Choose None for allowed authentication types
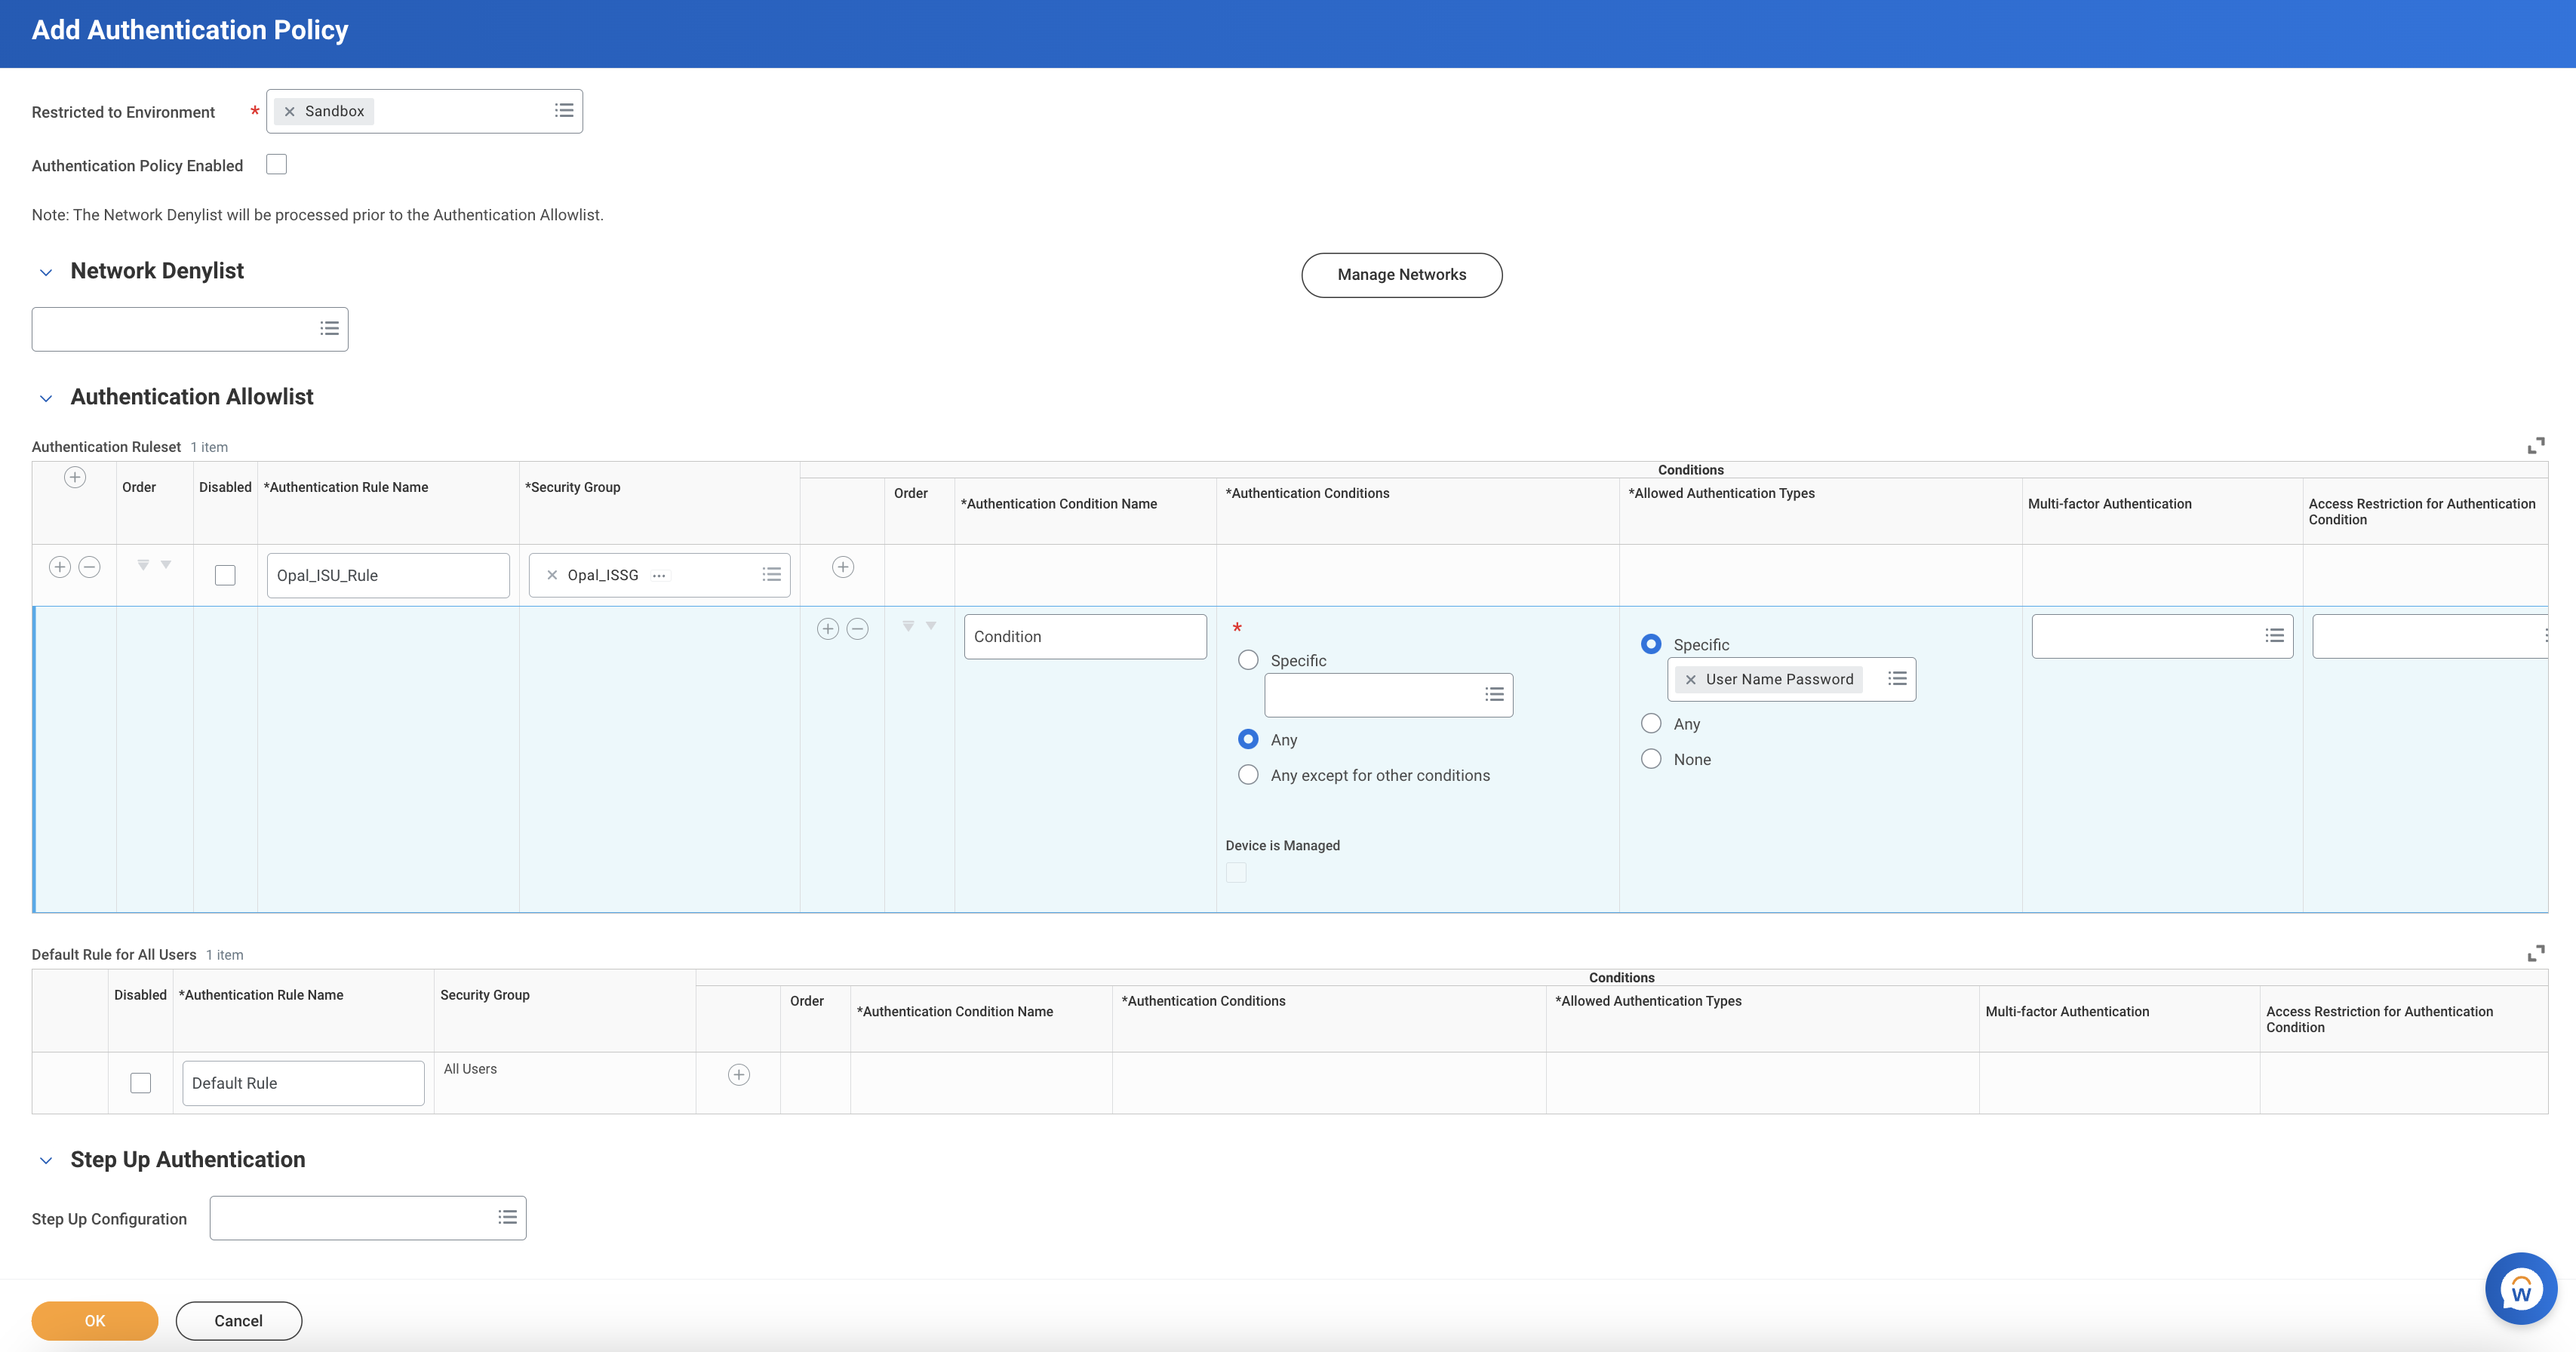This screenshot has width=2576, height=1352. (1651, 759)
